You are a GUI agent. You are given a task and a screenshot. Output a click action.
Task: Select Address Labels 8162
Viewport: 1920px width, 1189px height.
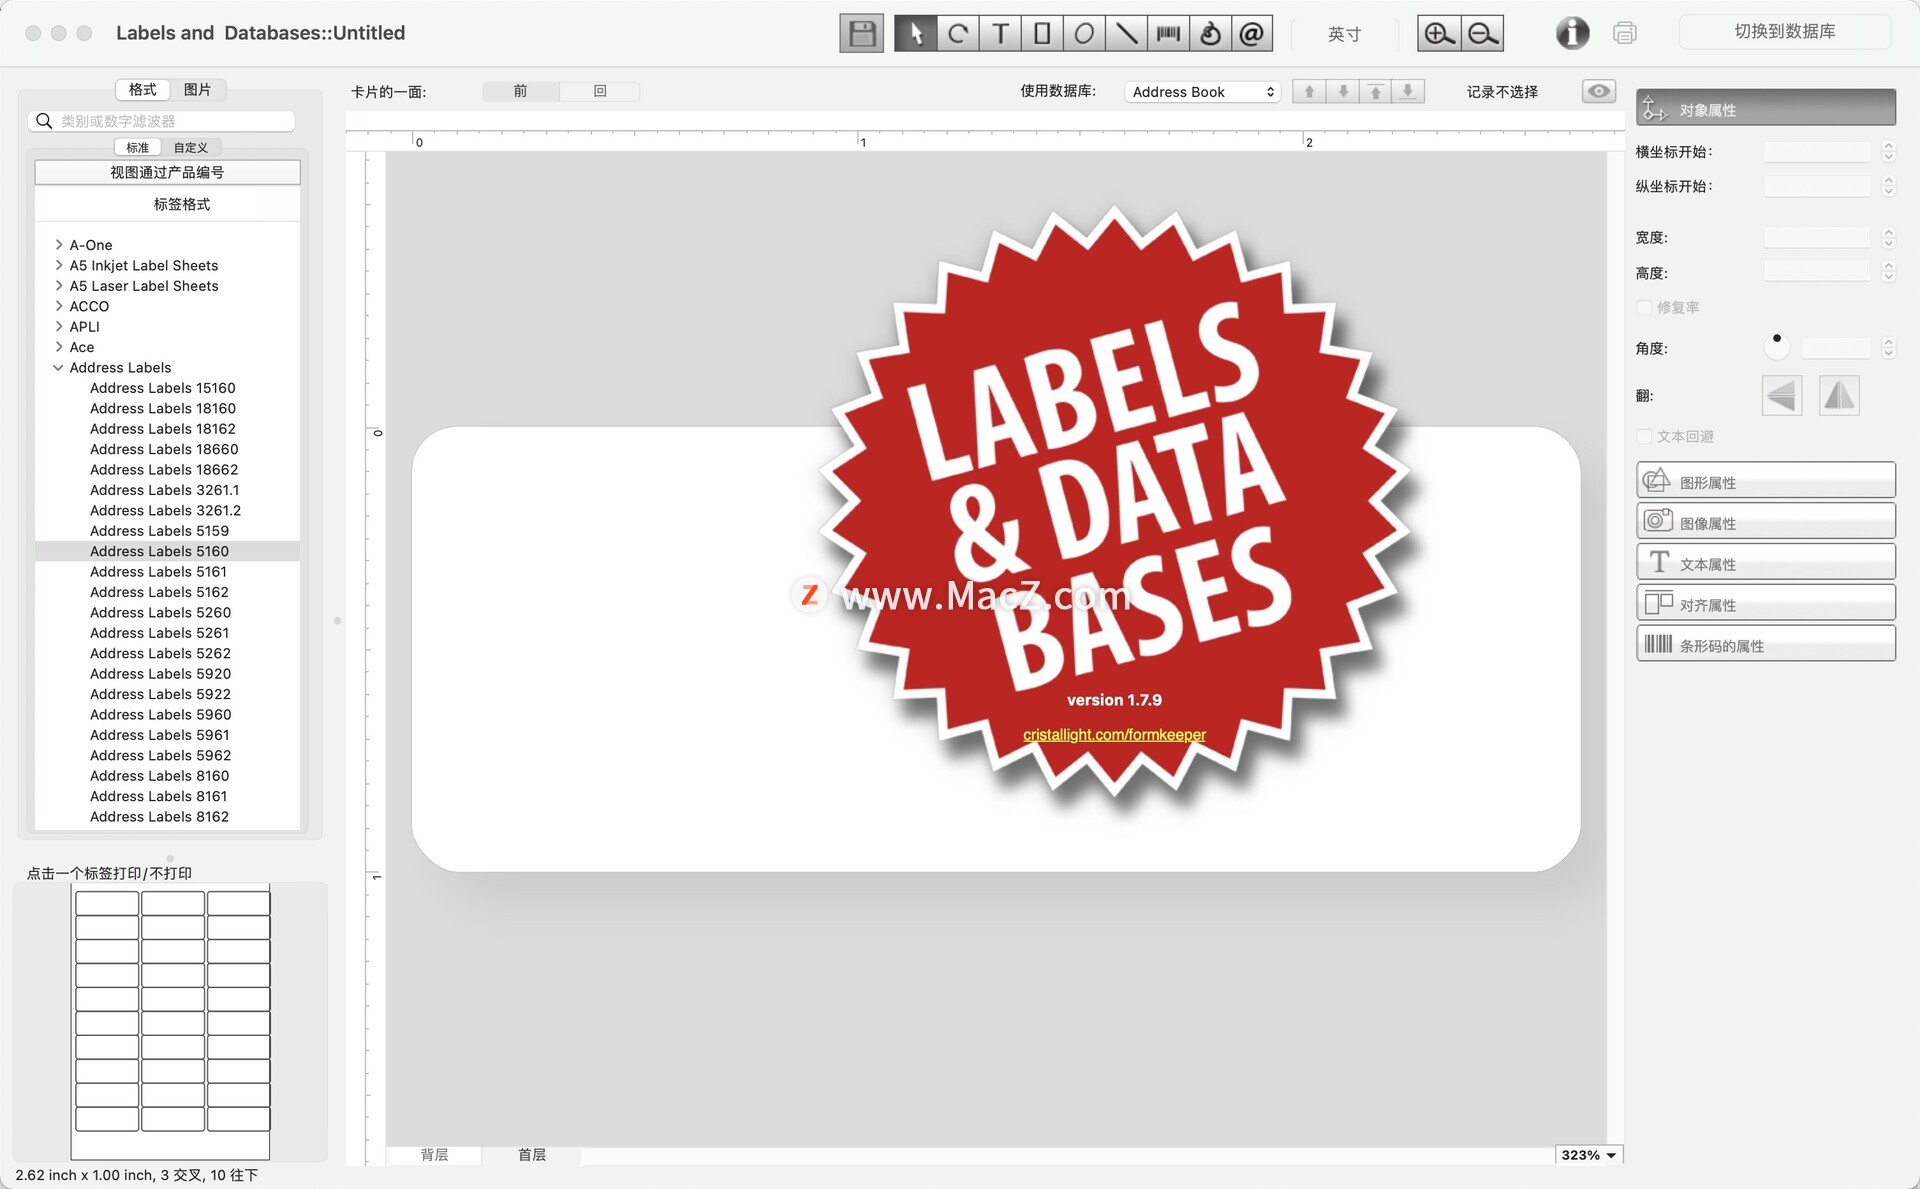159,817
